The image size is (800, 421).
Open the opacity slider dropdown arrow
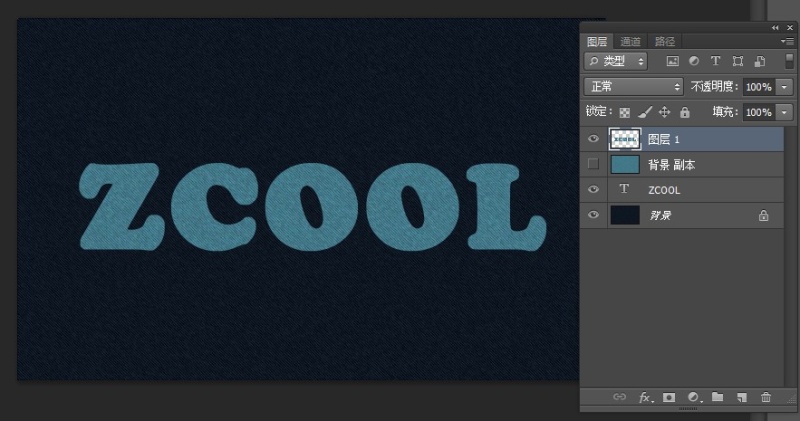tap(784, 87)
